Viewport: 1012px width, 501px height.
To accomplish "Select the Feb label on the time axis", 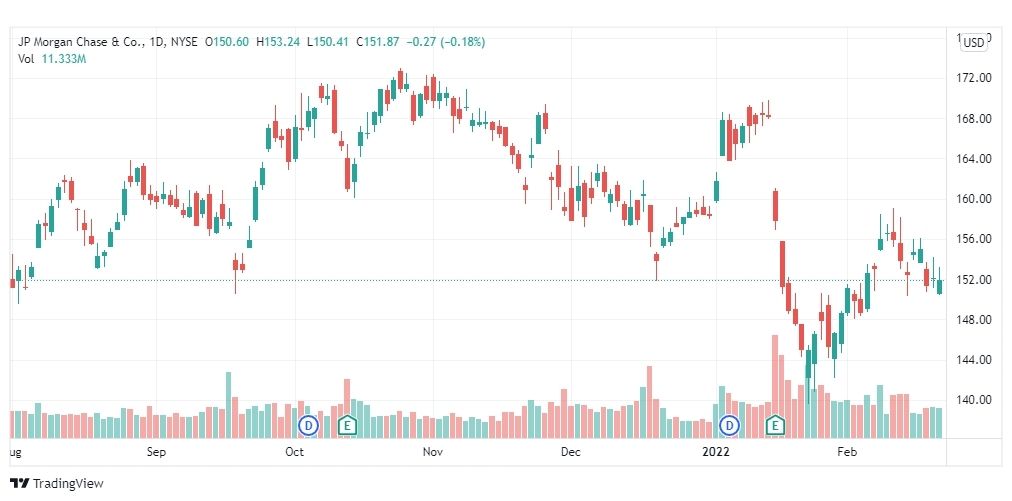I will 846,452.
